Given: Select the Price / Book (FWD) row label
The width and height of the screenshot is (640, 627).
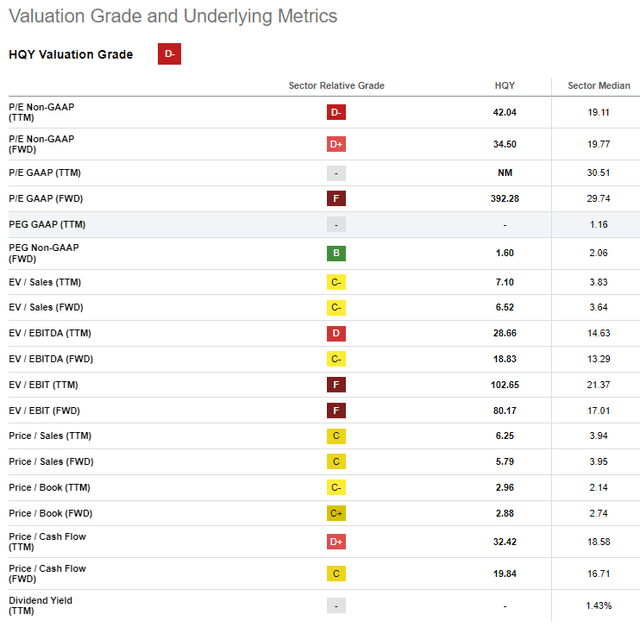Looking at the screenshot, I should click(x=51, y=513).
